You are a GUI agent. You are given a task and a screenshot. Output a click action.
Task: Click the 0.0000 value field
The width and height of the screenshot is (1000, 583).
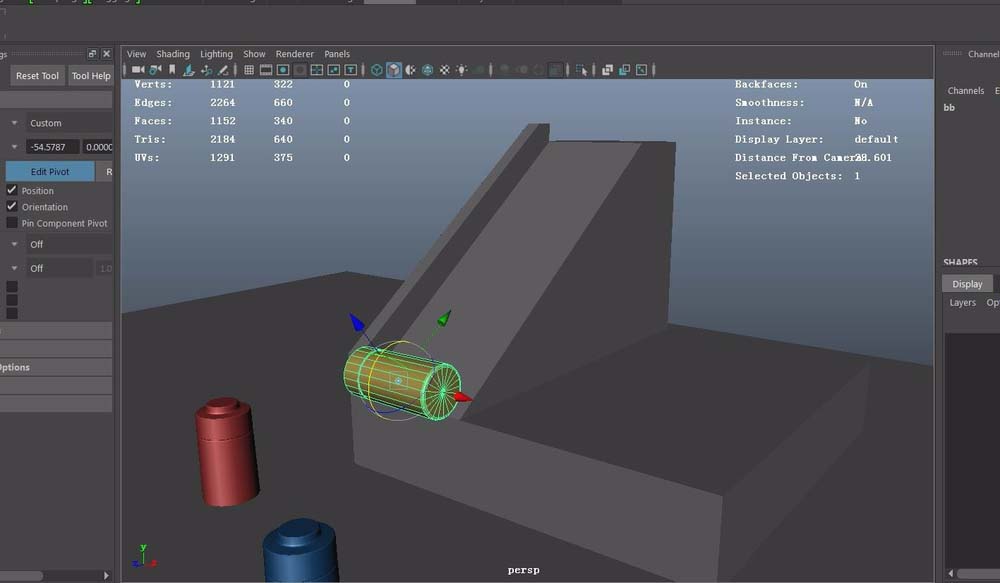[x=98, y=147]
